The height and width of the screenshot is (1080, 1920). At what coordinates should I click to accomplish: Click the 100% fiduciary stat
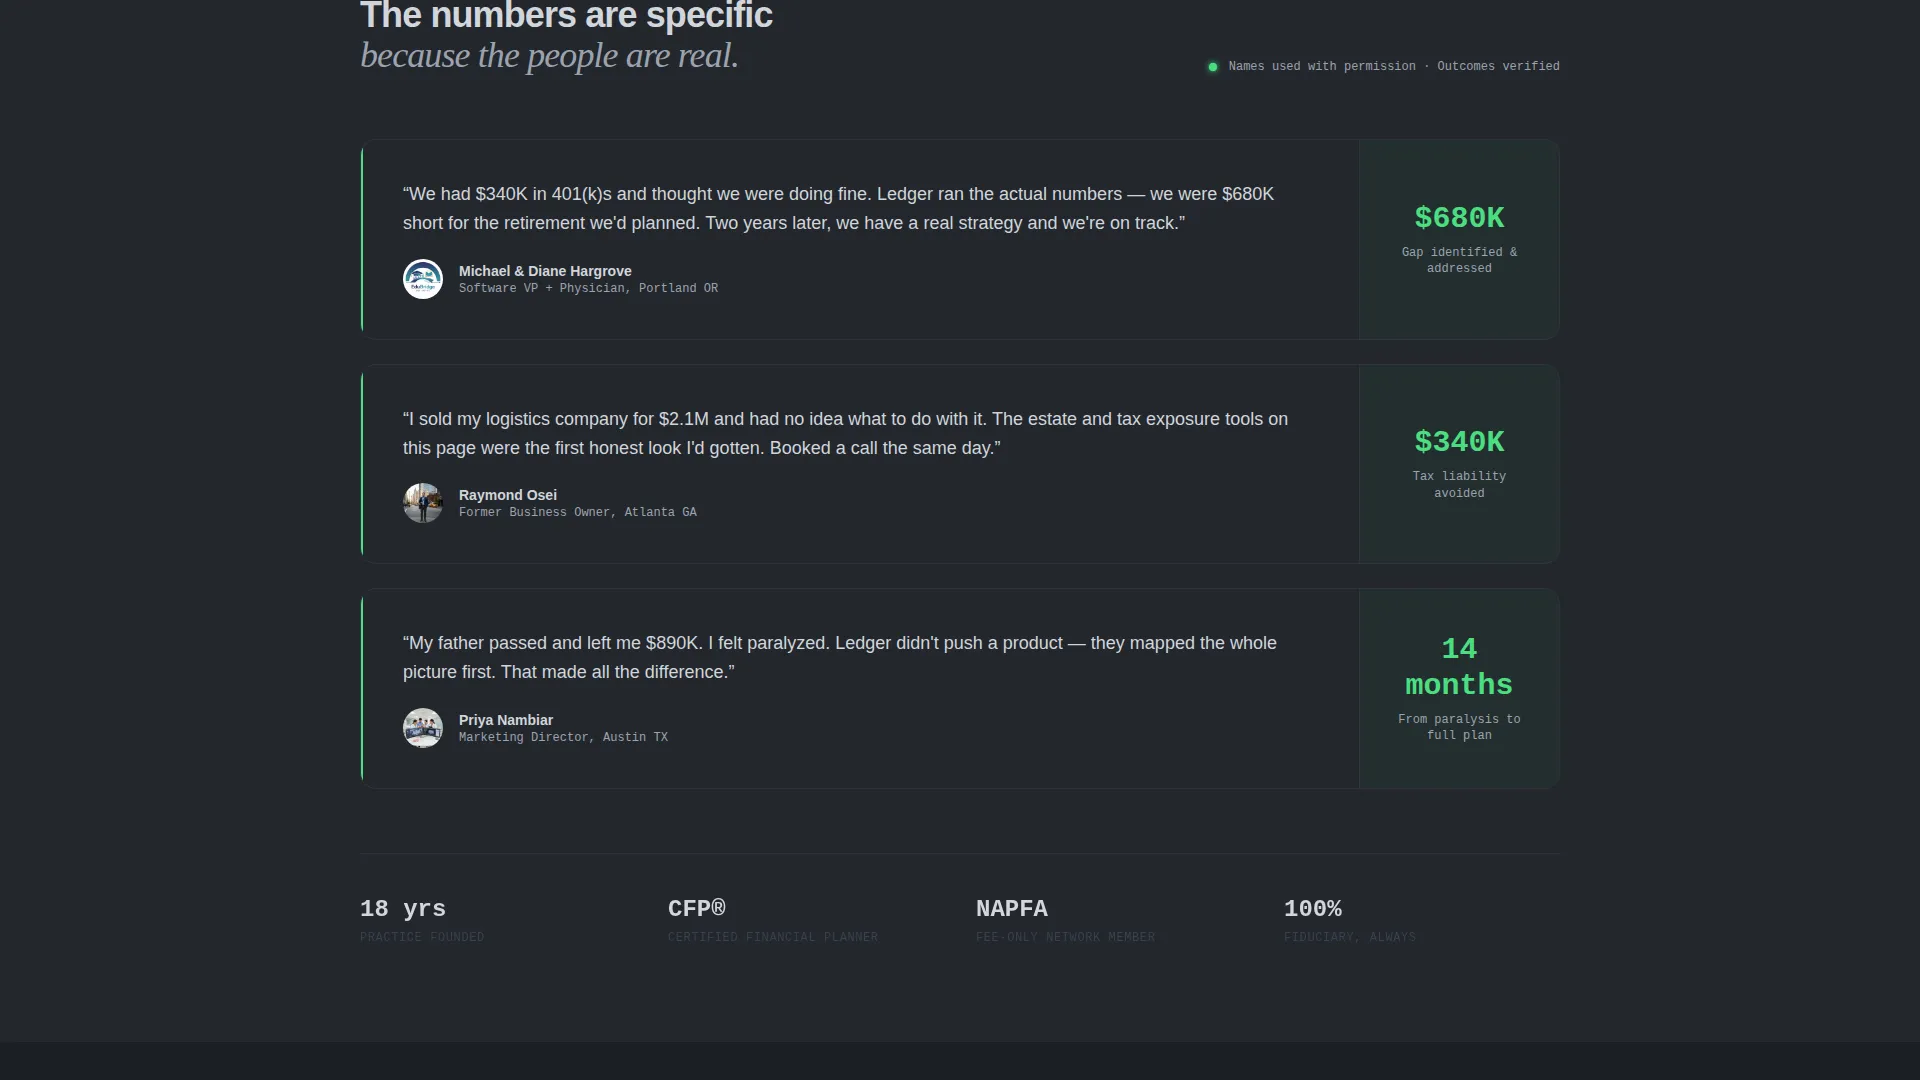pos(1350,921)
